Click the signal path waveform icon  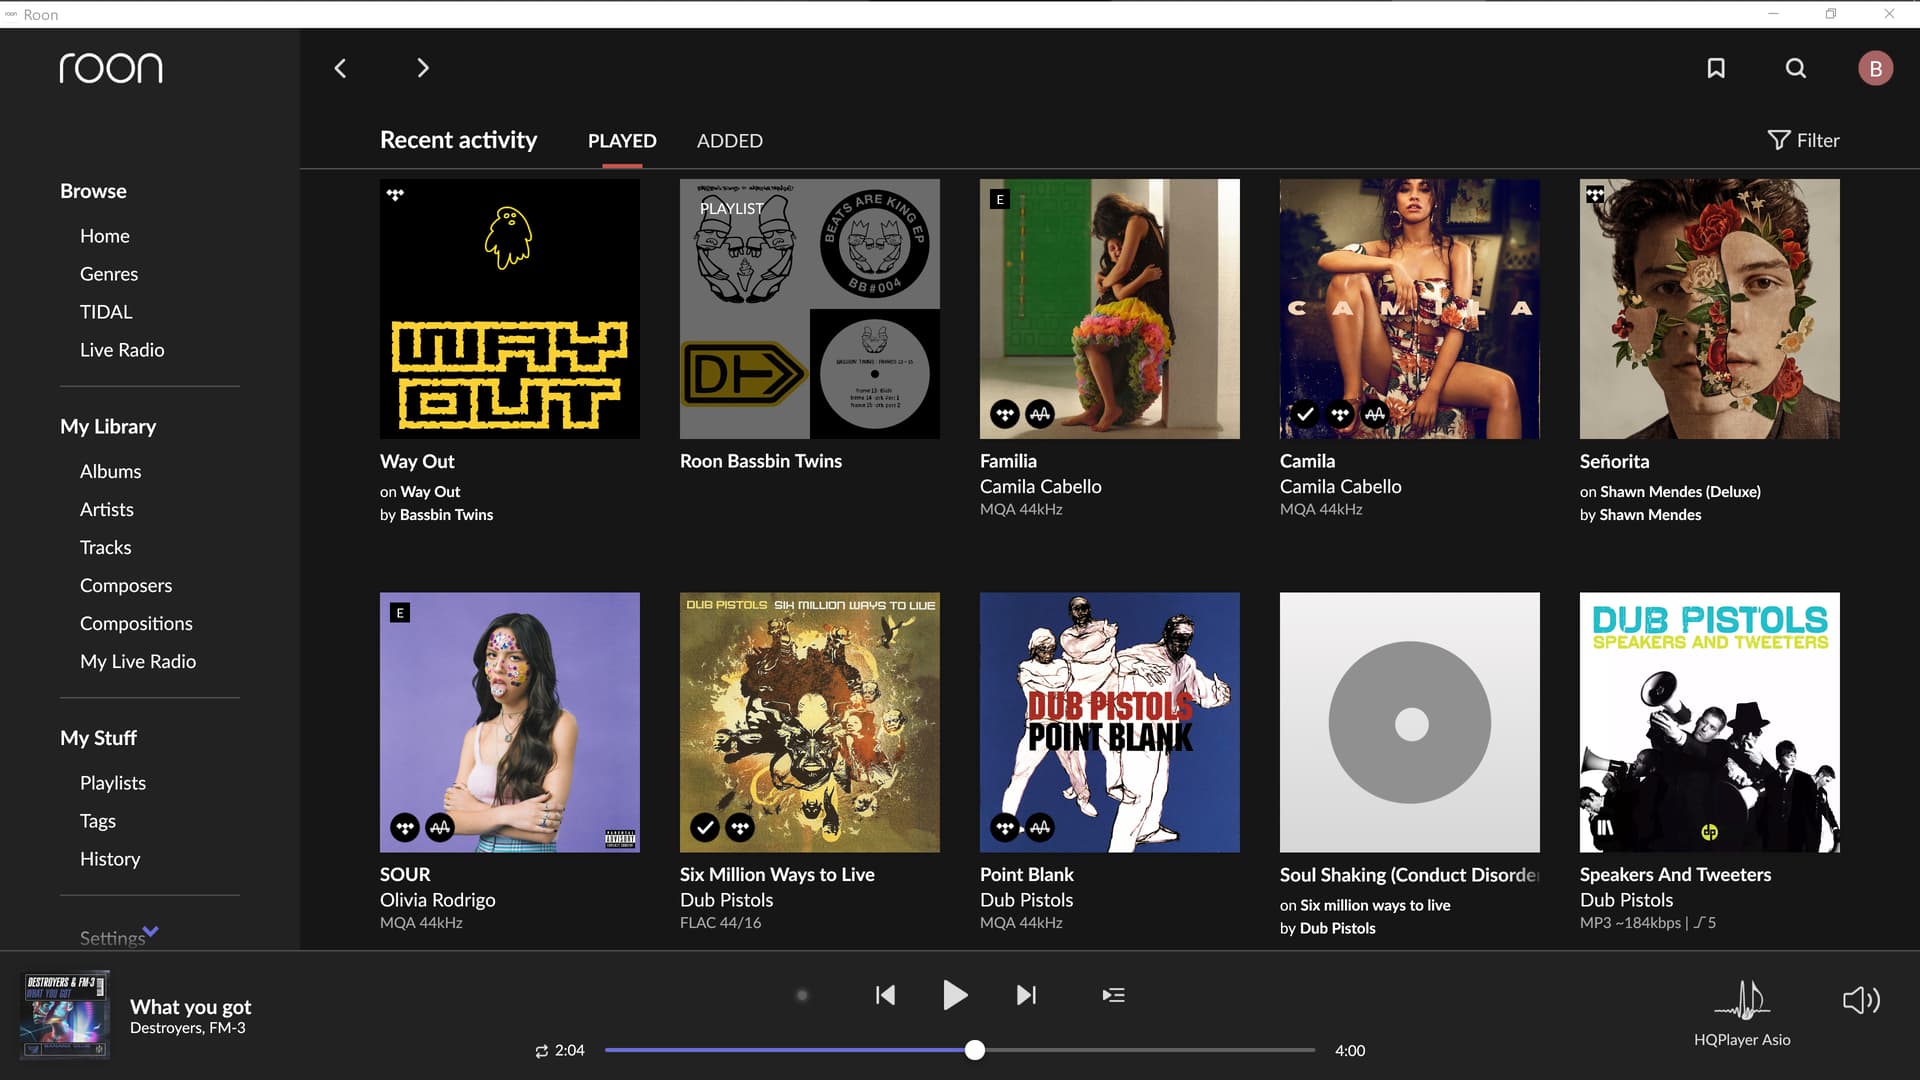coord(1742,999)
